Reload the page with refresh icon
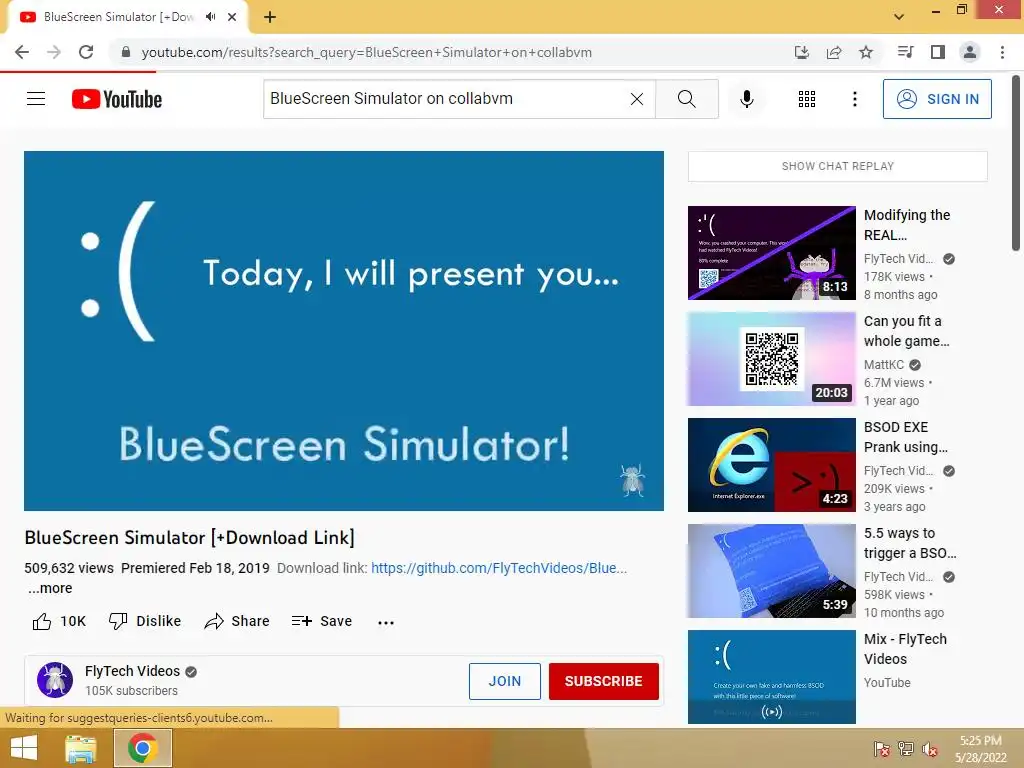 pos(86,52)
